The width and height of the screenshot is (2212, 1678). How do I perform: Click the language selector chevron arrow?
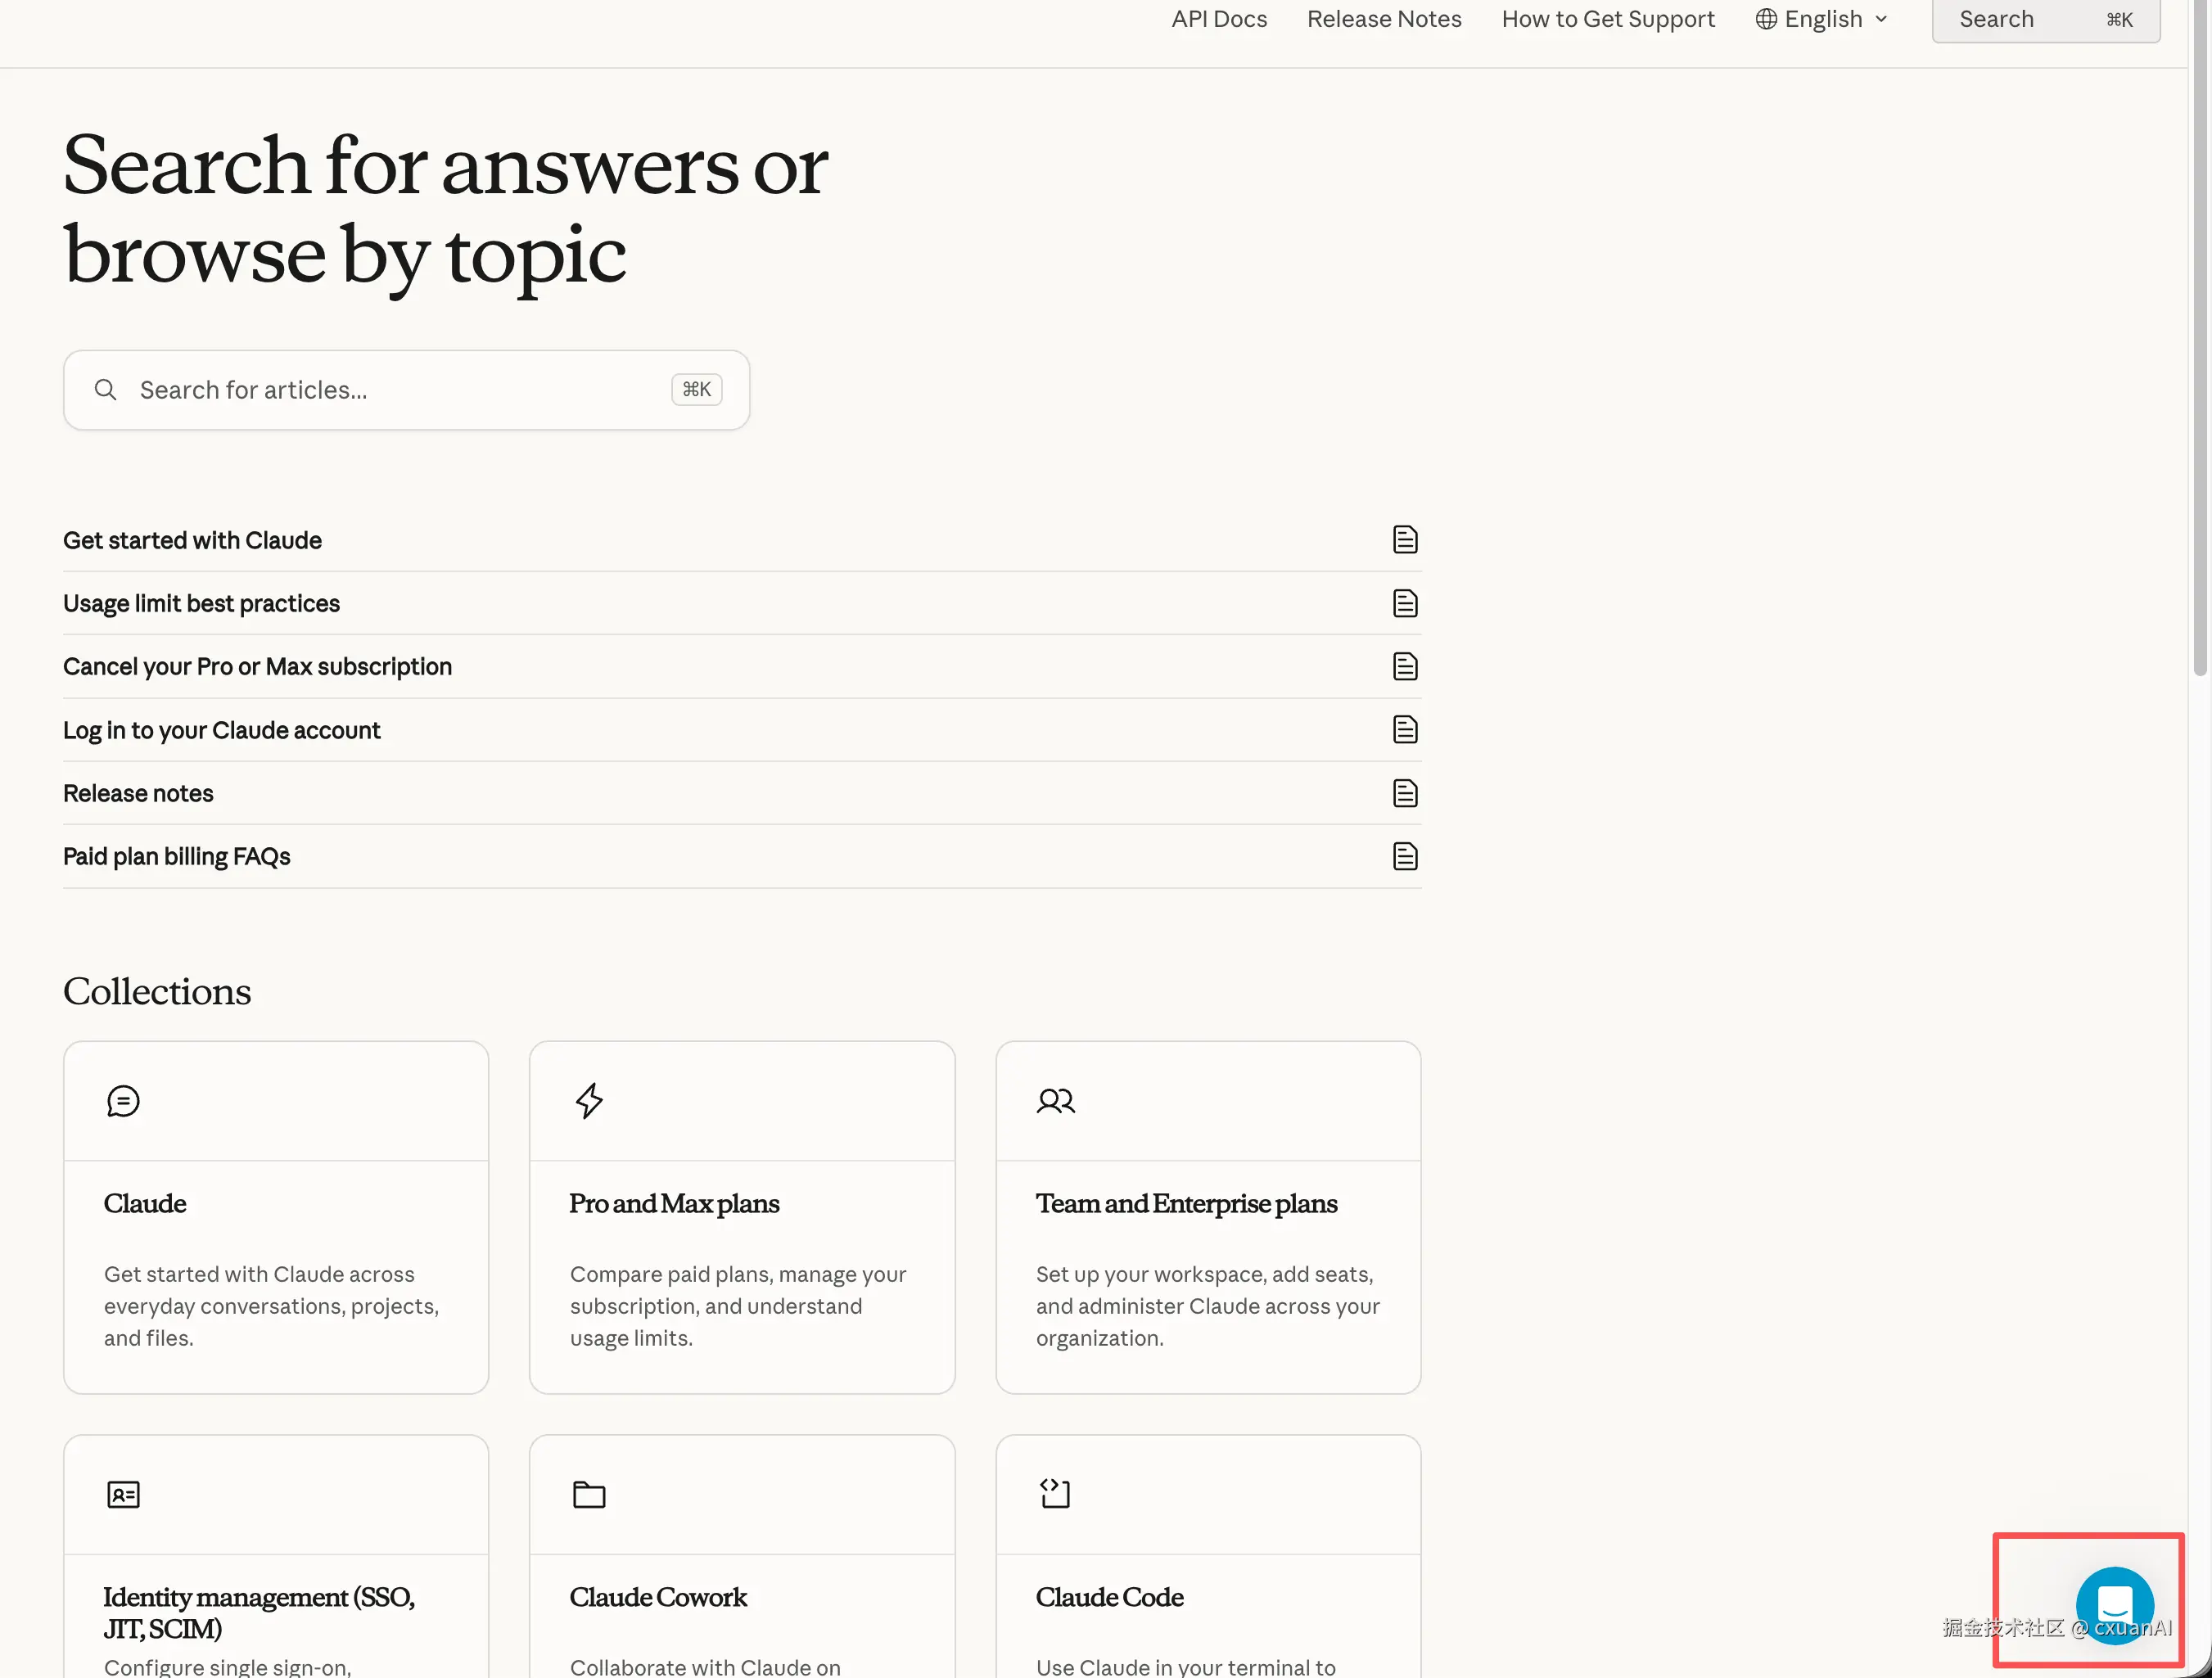click(1881, 19)
